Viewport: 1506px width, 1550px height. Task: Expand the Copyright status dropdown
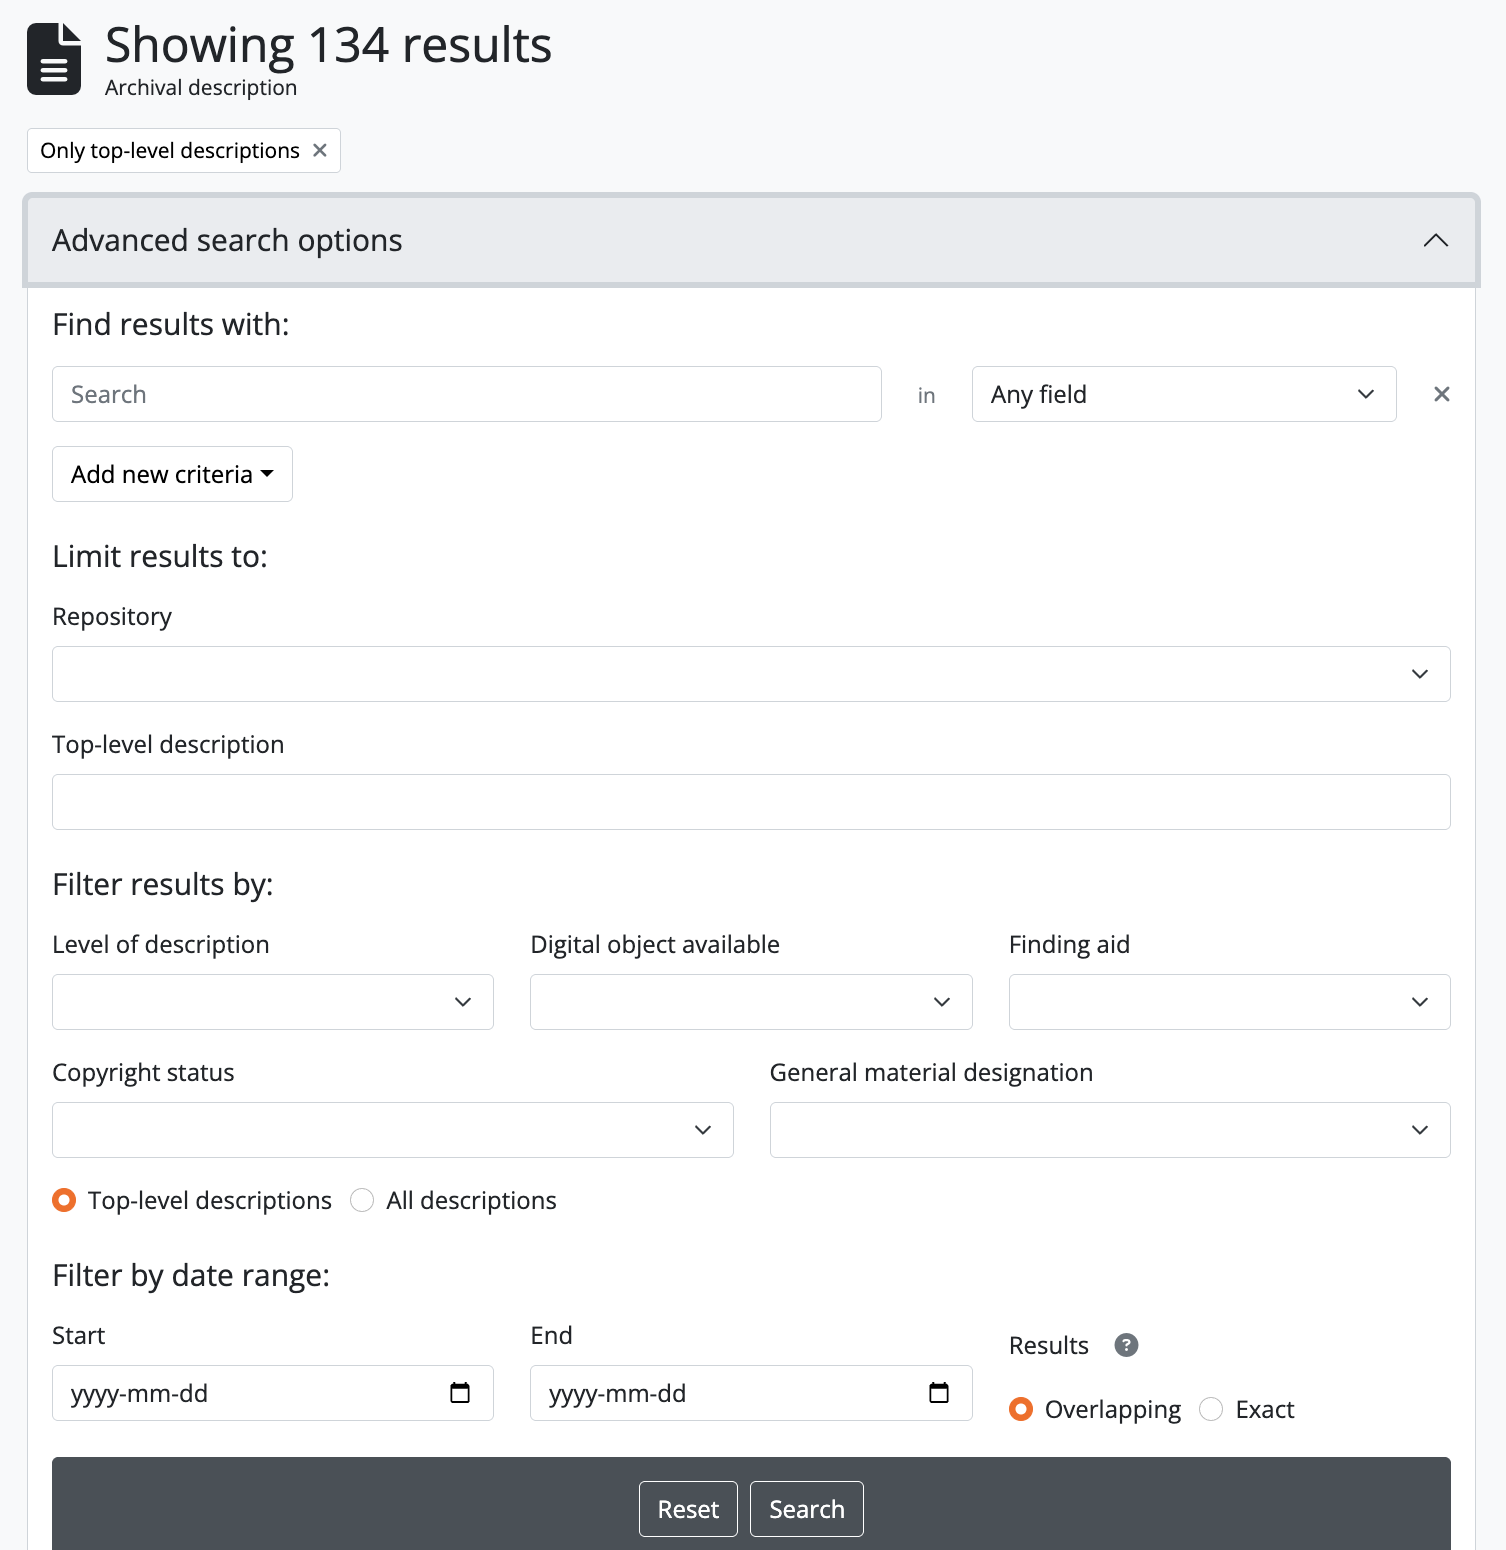click(392, 1130)
